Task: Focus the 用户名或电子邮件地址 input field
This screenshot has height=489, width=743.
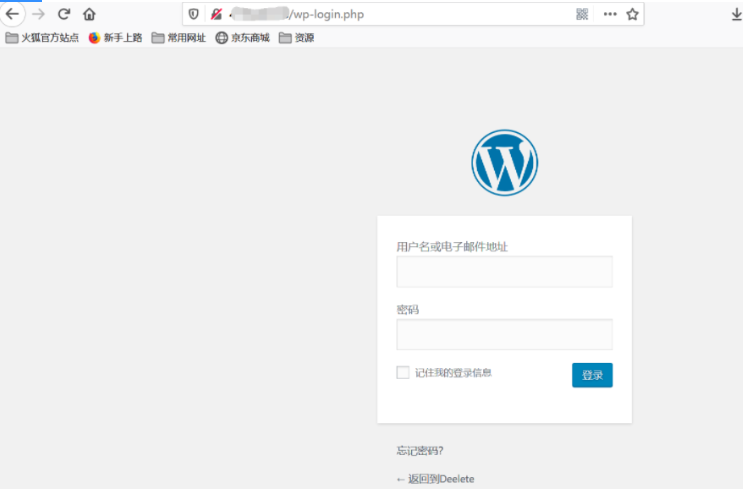Action: point(505,272)
